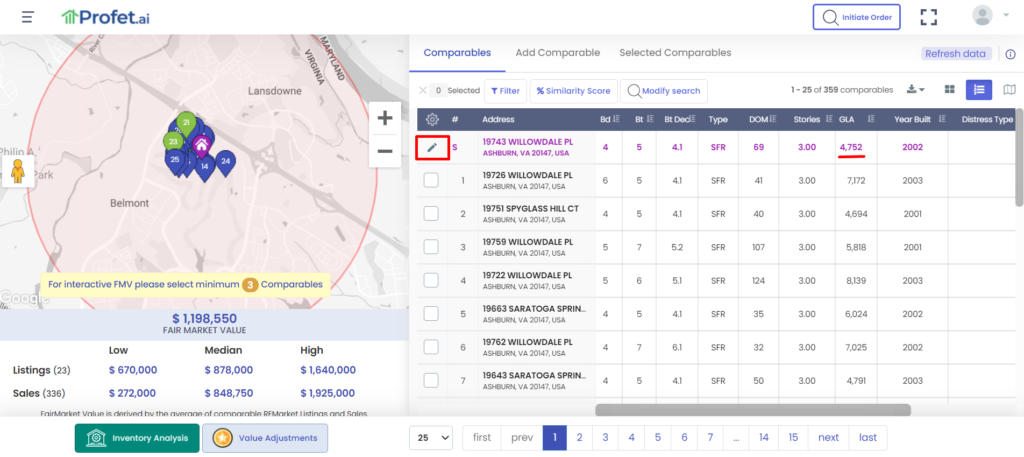
Task: Click the horizontal table scrollbar
Action: click(753, 409)
